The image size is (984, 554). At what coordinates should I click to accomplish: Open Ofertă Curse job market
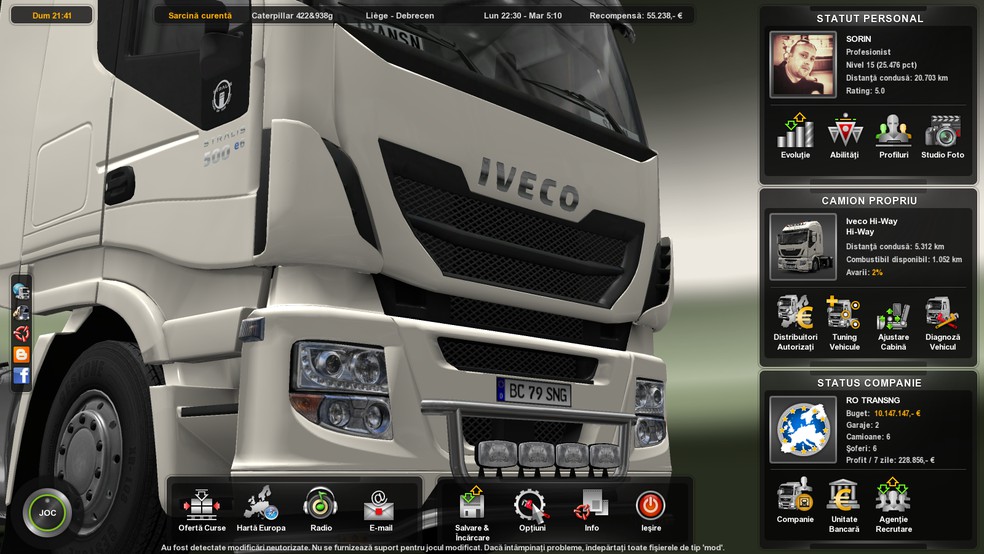point(201,505)
